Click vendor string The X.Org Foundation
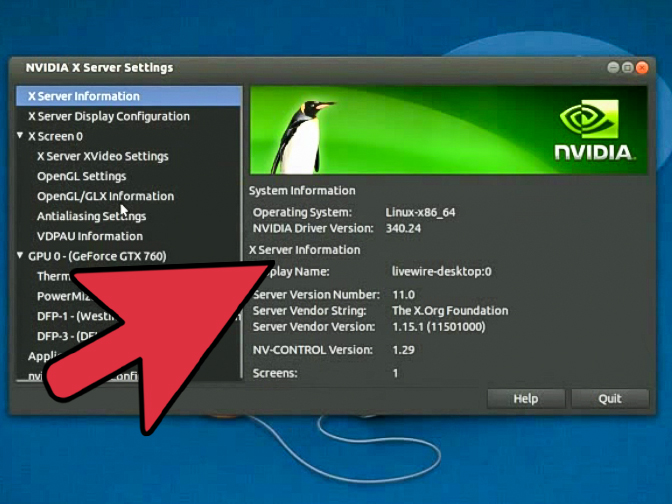The width and height of the screenshot is (672, 504). 450,311
